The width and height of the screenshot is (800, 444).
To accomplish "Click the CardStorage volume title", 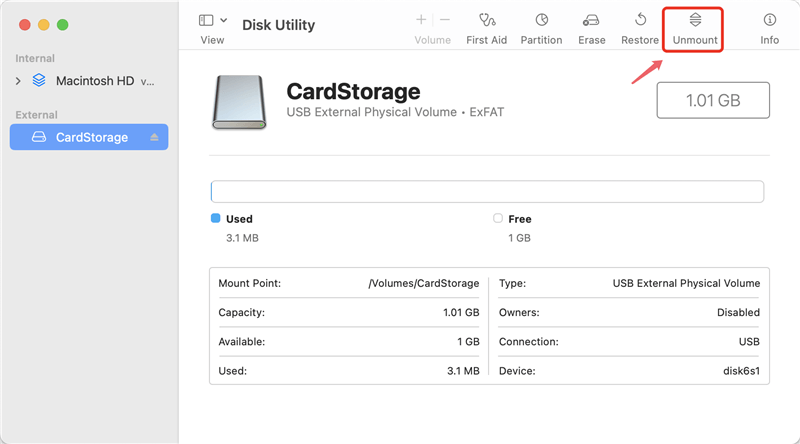I will pyautogui.click(x=353, y=92).
